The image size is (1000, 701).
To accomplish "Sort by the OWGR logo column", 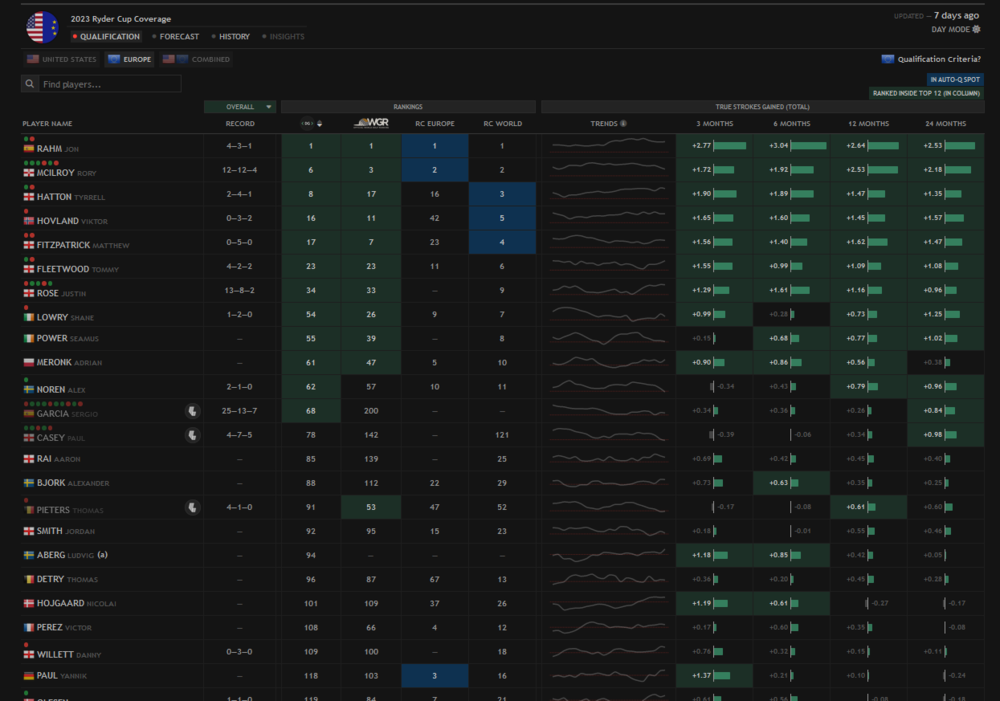I will (371, 124).
